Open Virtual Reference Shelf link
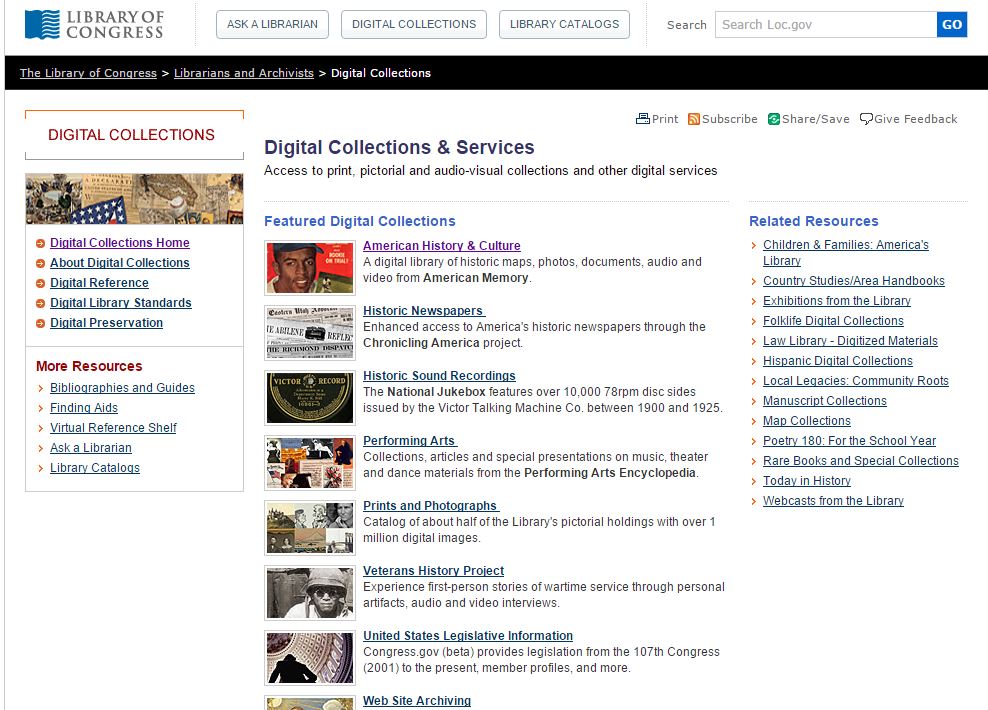Screen dimensions: 988x710 pyautogui.click(x=113, y=428)
